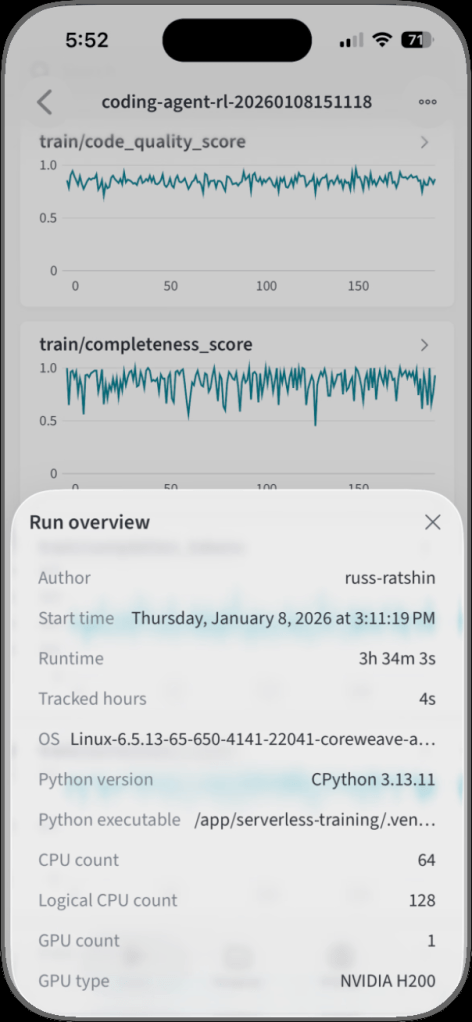Tap the Runtime 3h 34m 3s value
472x1022 pixels.
(397, 658)
